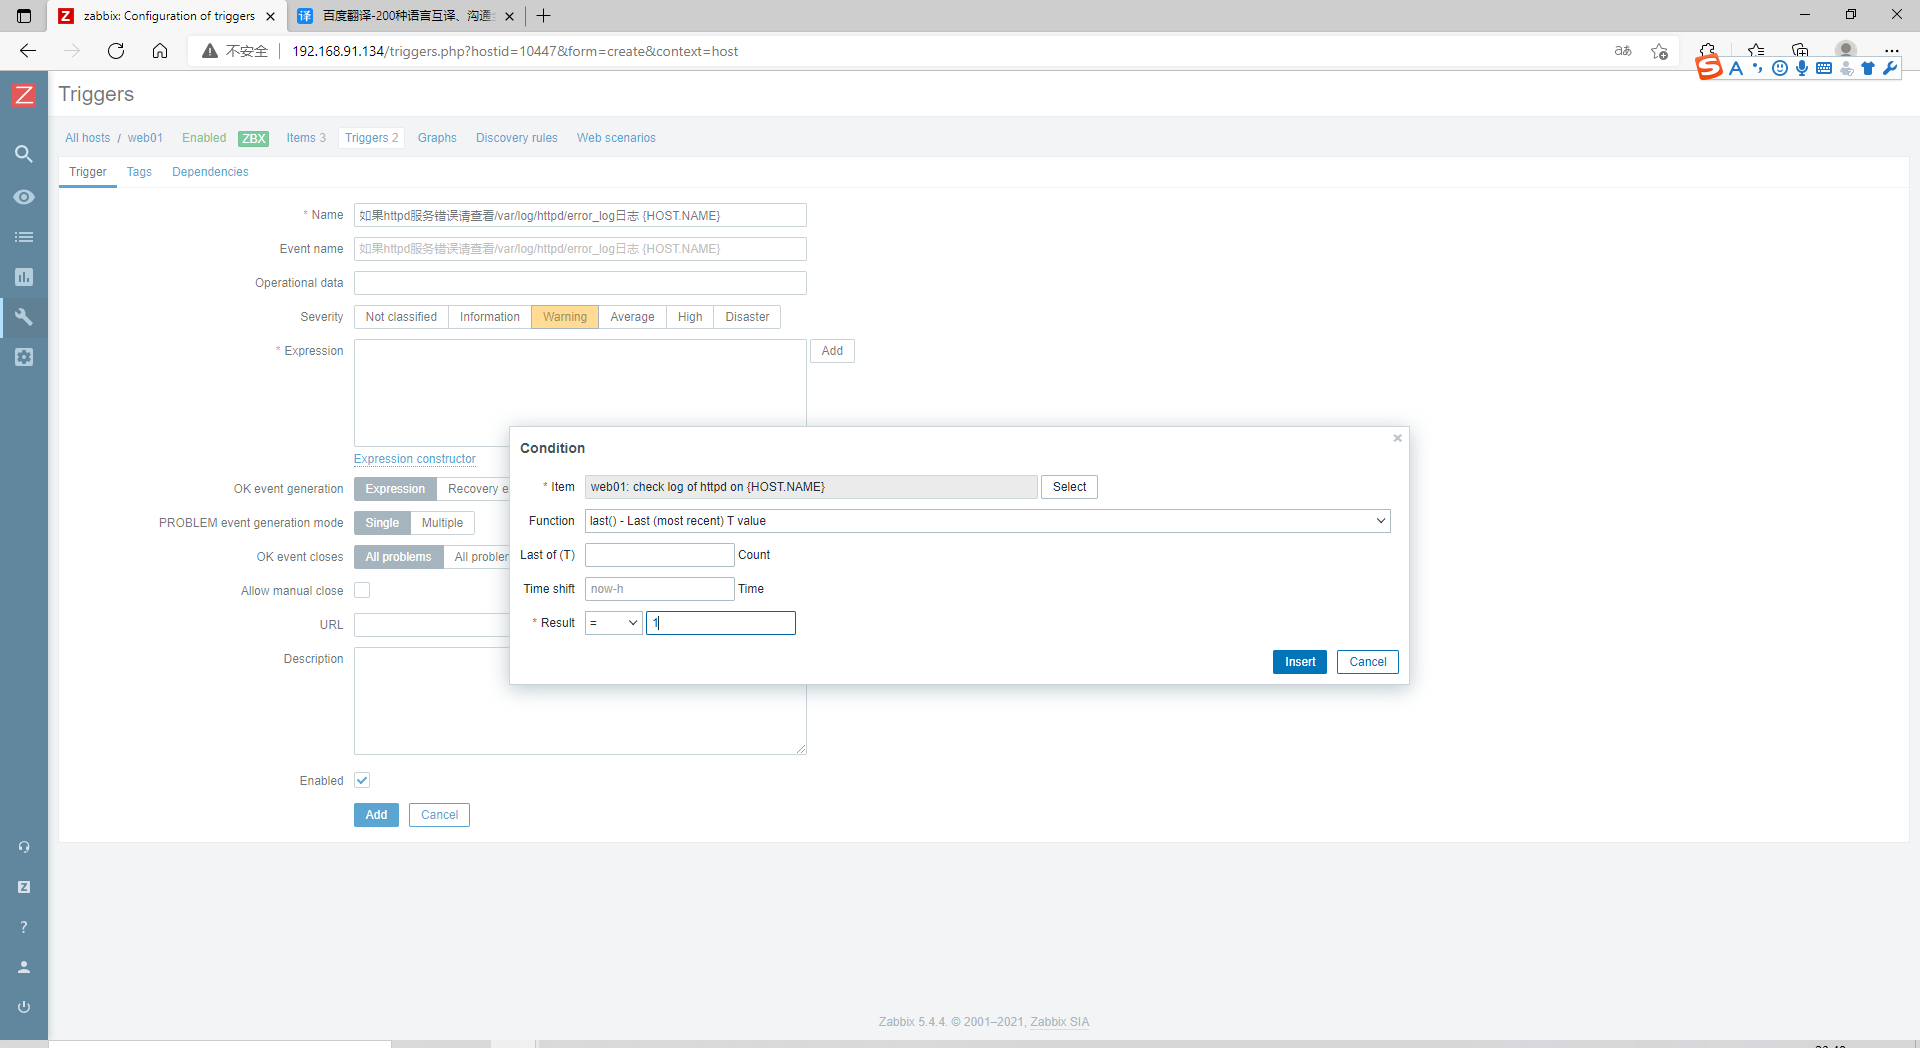This screenshot has width=1920, height=1048.
Task: Open User settings person icon in sidebar
Action: tap(24, 967)
